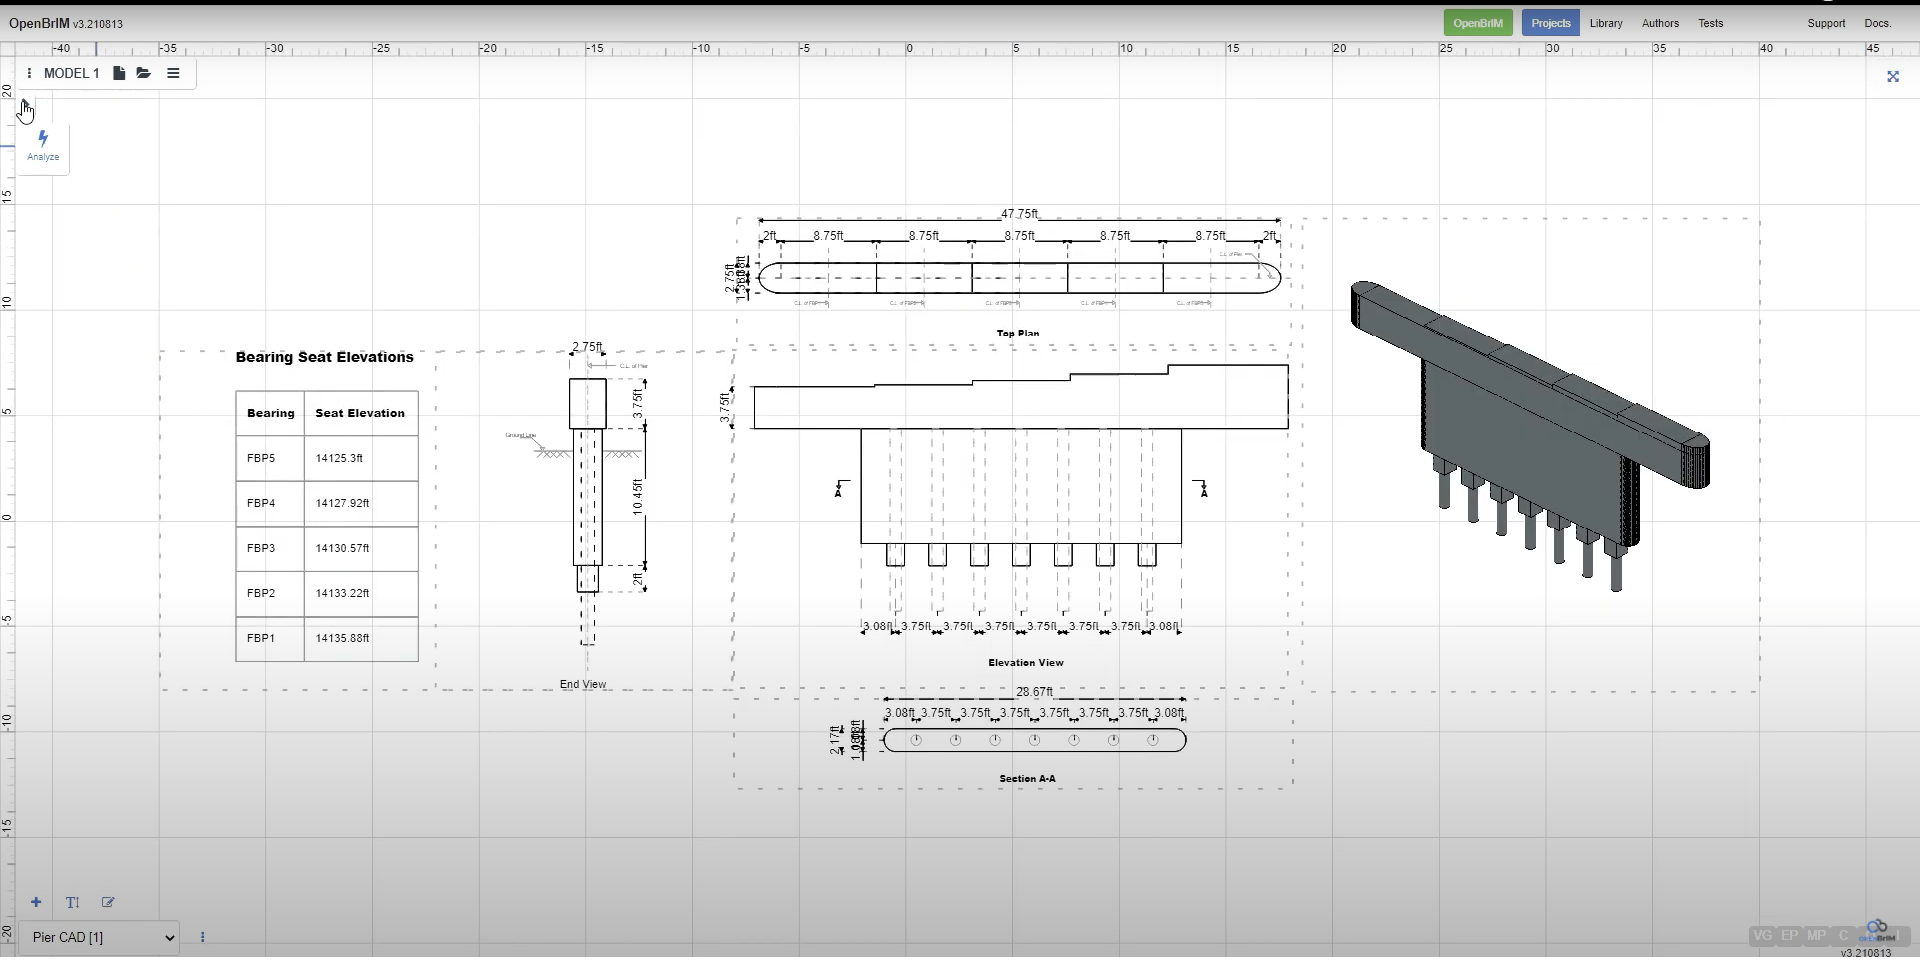Click the edit pencil icon
Image resolution: width=1920 pixels, height=960 pixels.
click(108, 902)
